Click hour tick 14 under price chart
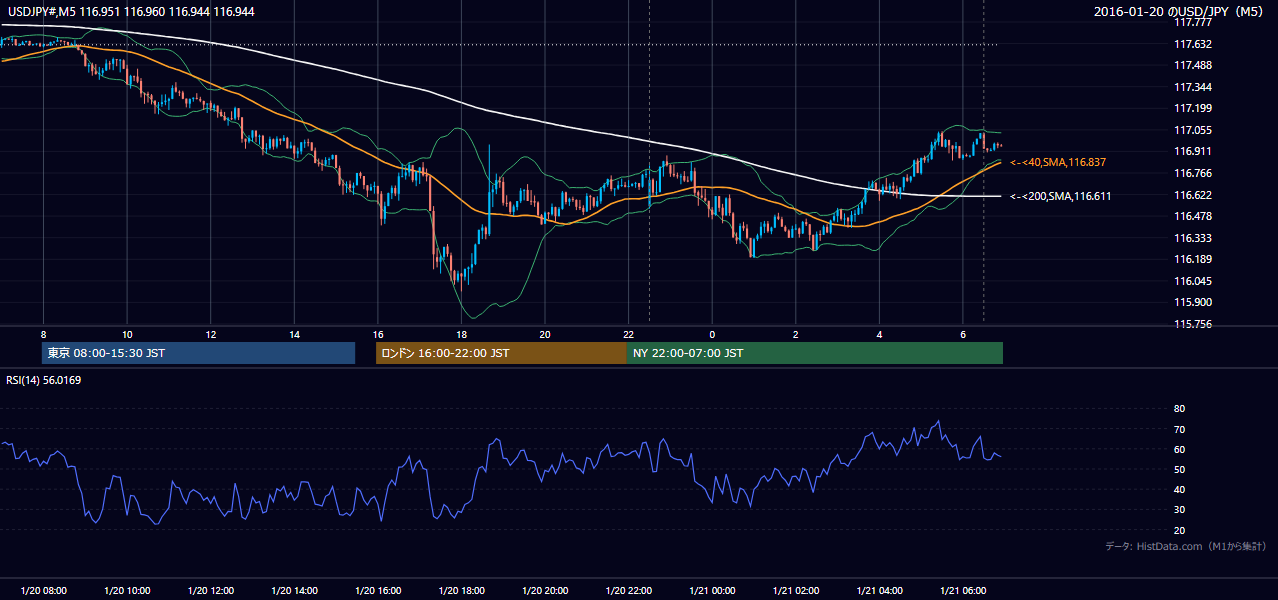This screenshot has width=1278, height=600. pos(294,334)
